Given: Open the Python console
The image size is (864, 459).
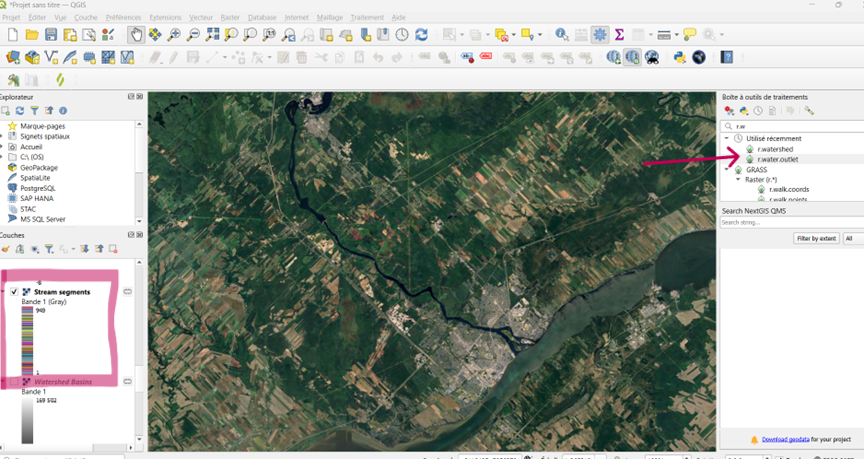Looking at the screenshot, I should (x=680, y=58).
